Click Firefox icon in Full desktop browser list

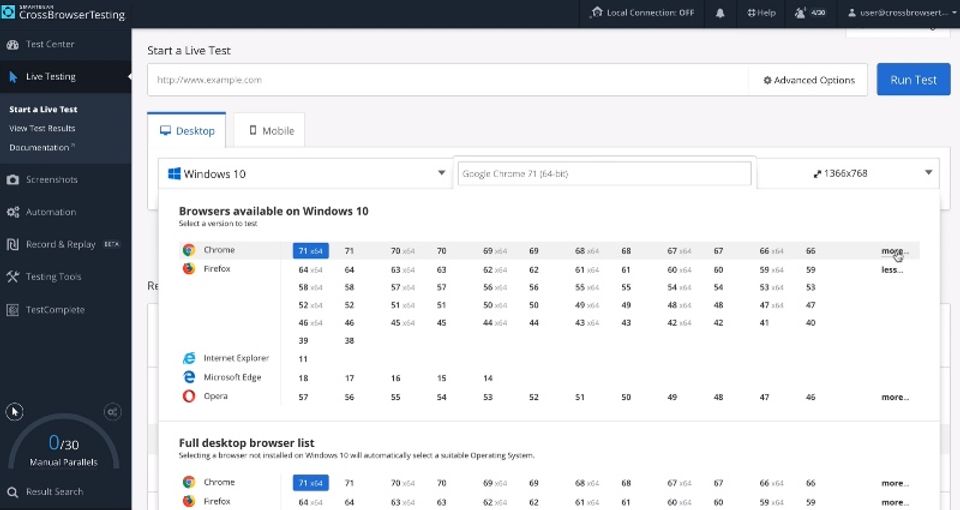click(189, 501)
